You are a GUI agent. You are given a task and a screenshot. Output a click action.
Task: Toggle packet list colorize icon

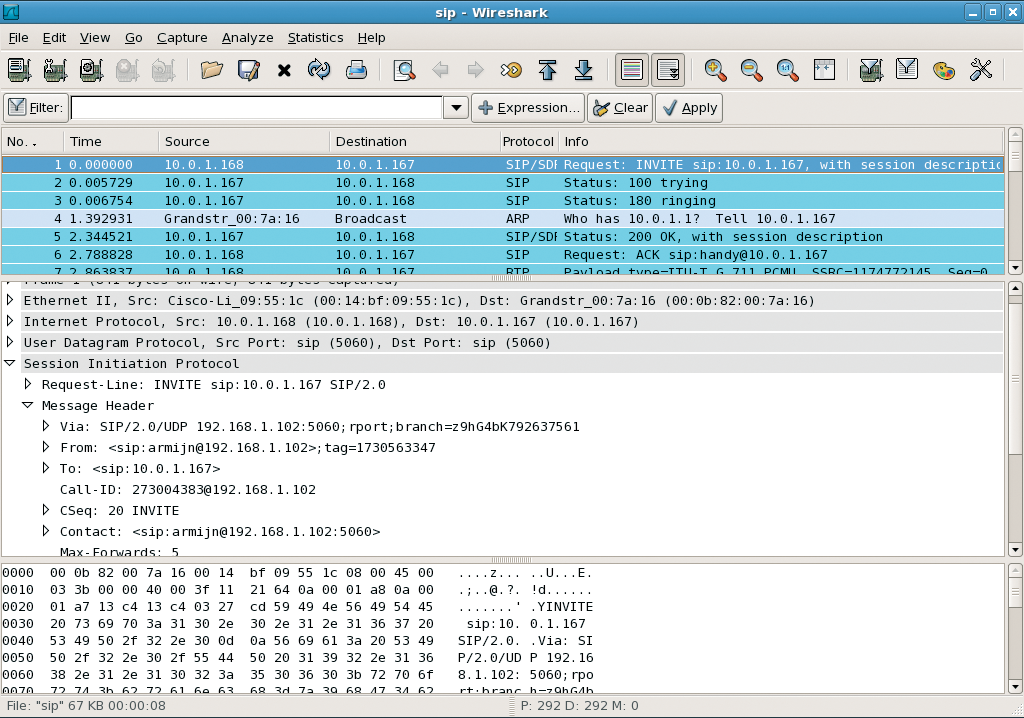pyautogui.click(x=632, y=69)
